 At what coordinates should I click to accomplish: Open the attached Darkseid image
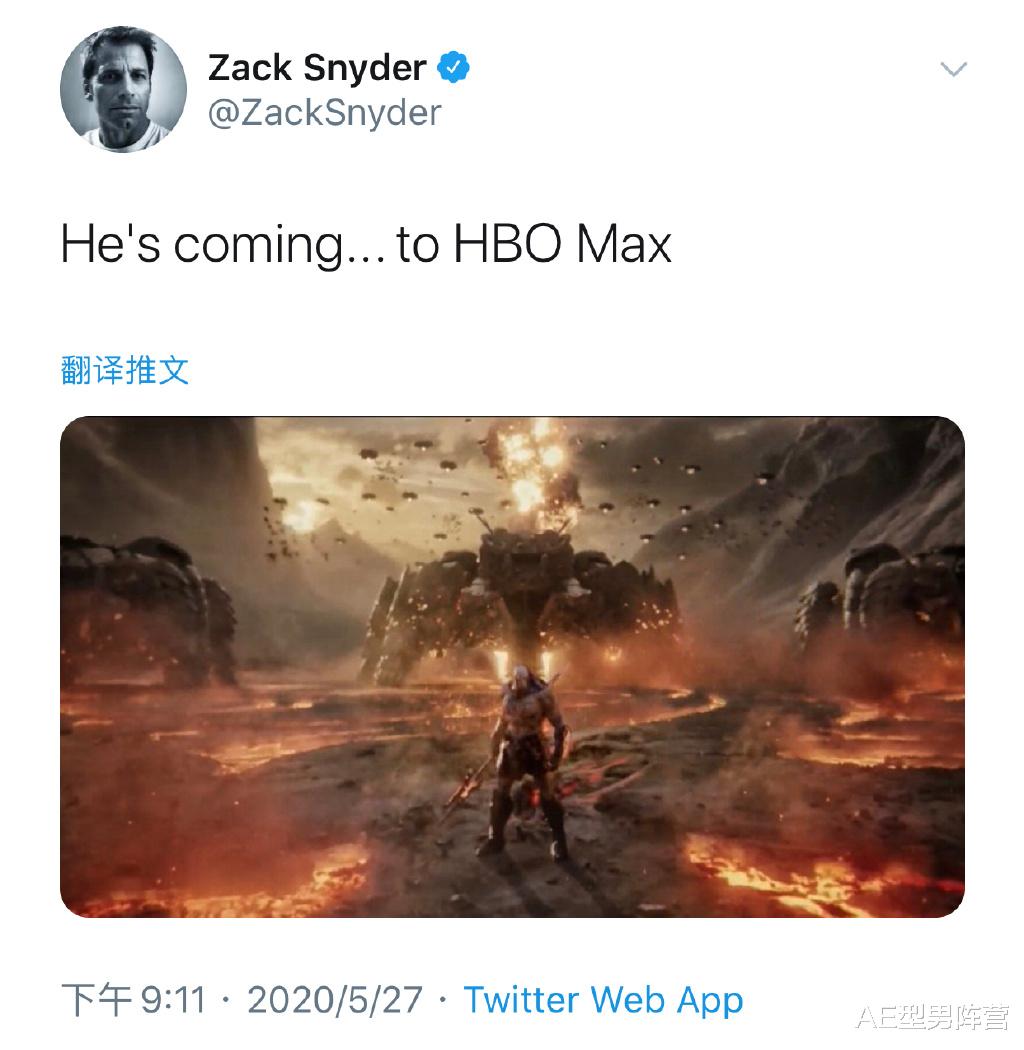(512, 667)
